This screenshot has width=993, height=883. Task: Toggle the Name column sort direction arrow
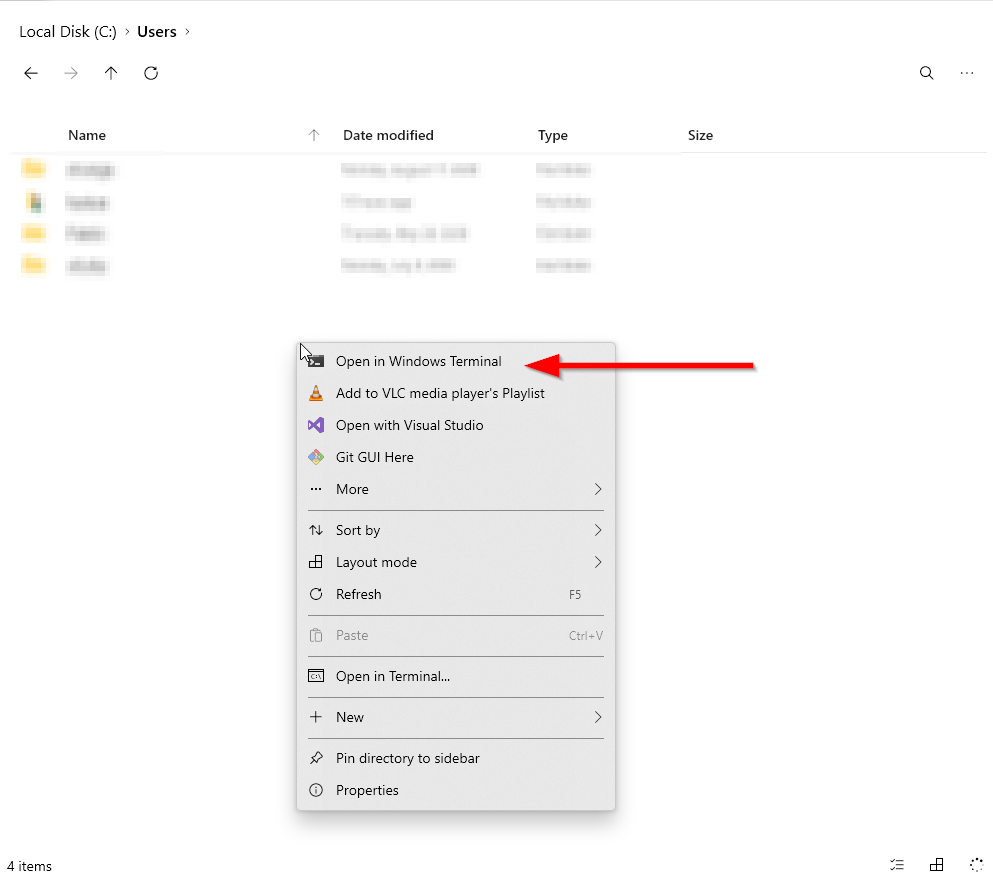313,134
